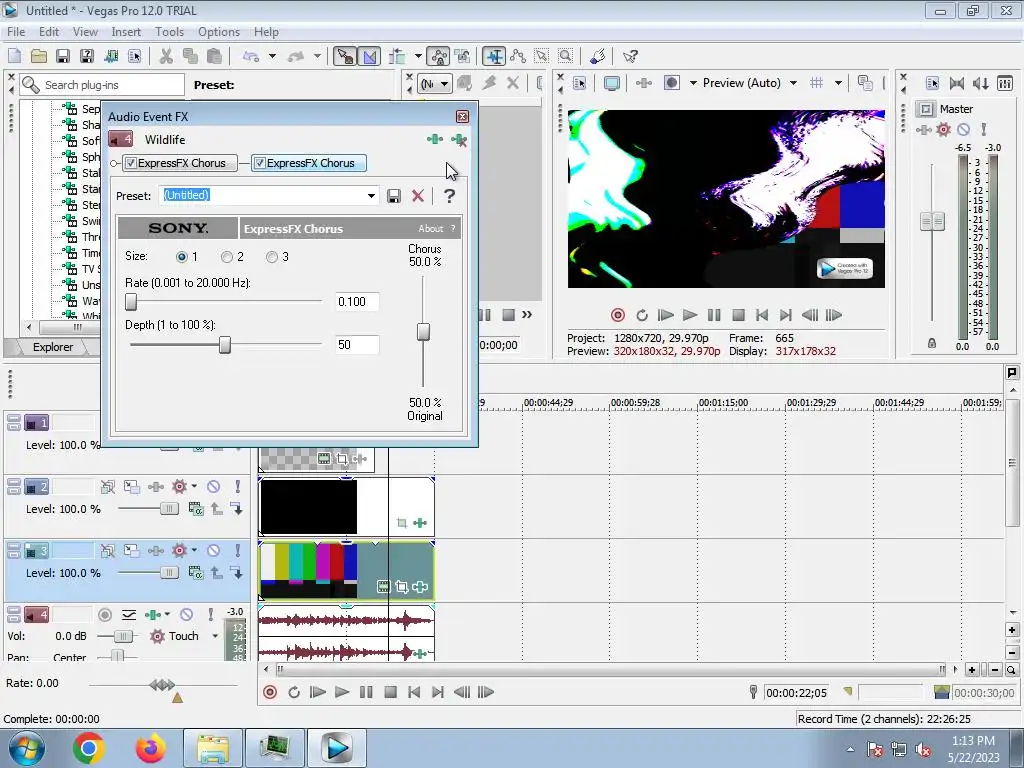Open the Tools menu

[x=169, y=32]
